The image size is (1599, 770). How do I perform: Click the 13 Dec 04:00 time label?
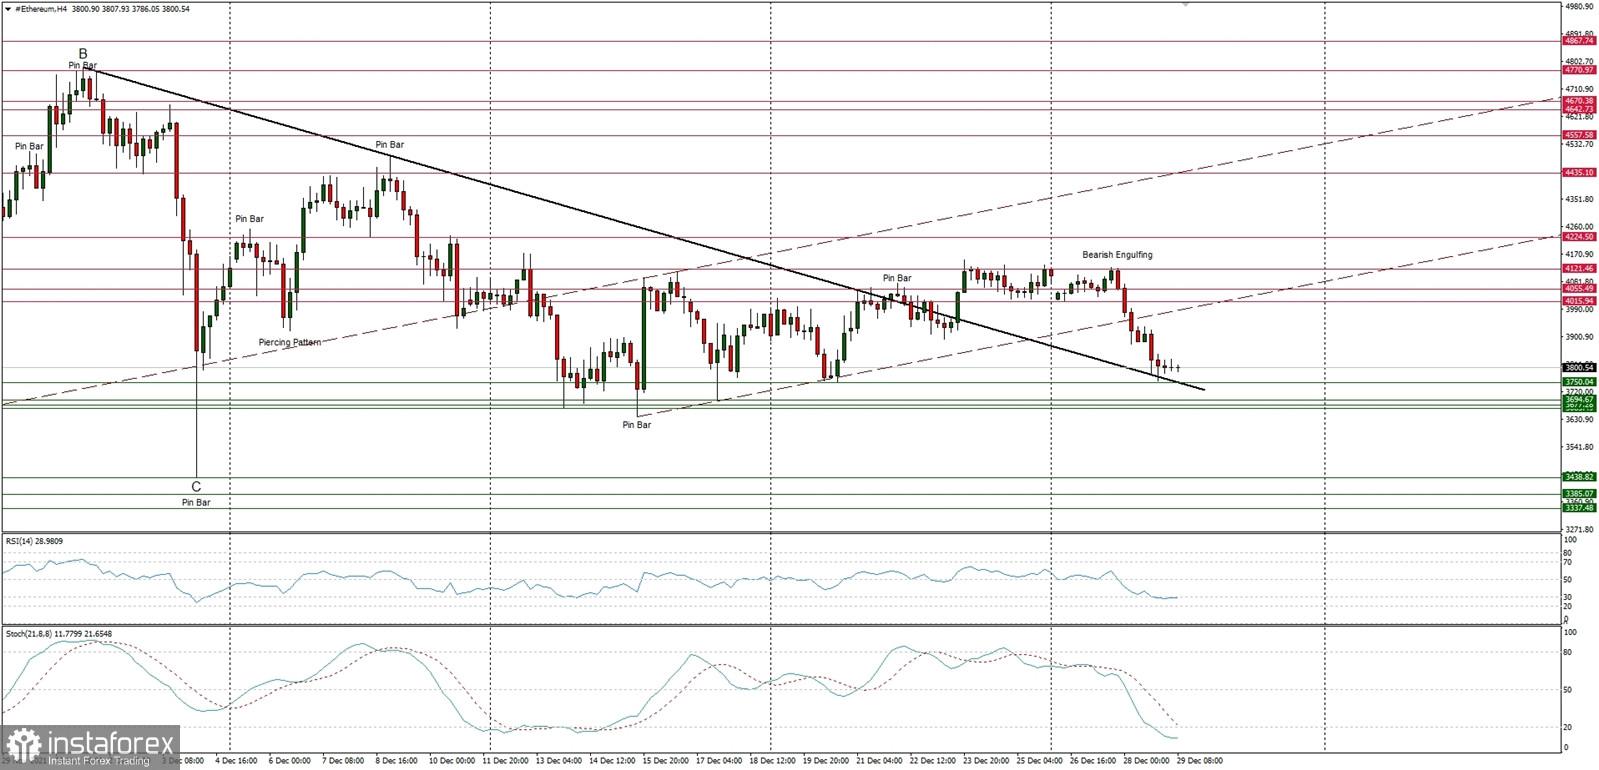pos(559,761)
